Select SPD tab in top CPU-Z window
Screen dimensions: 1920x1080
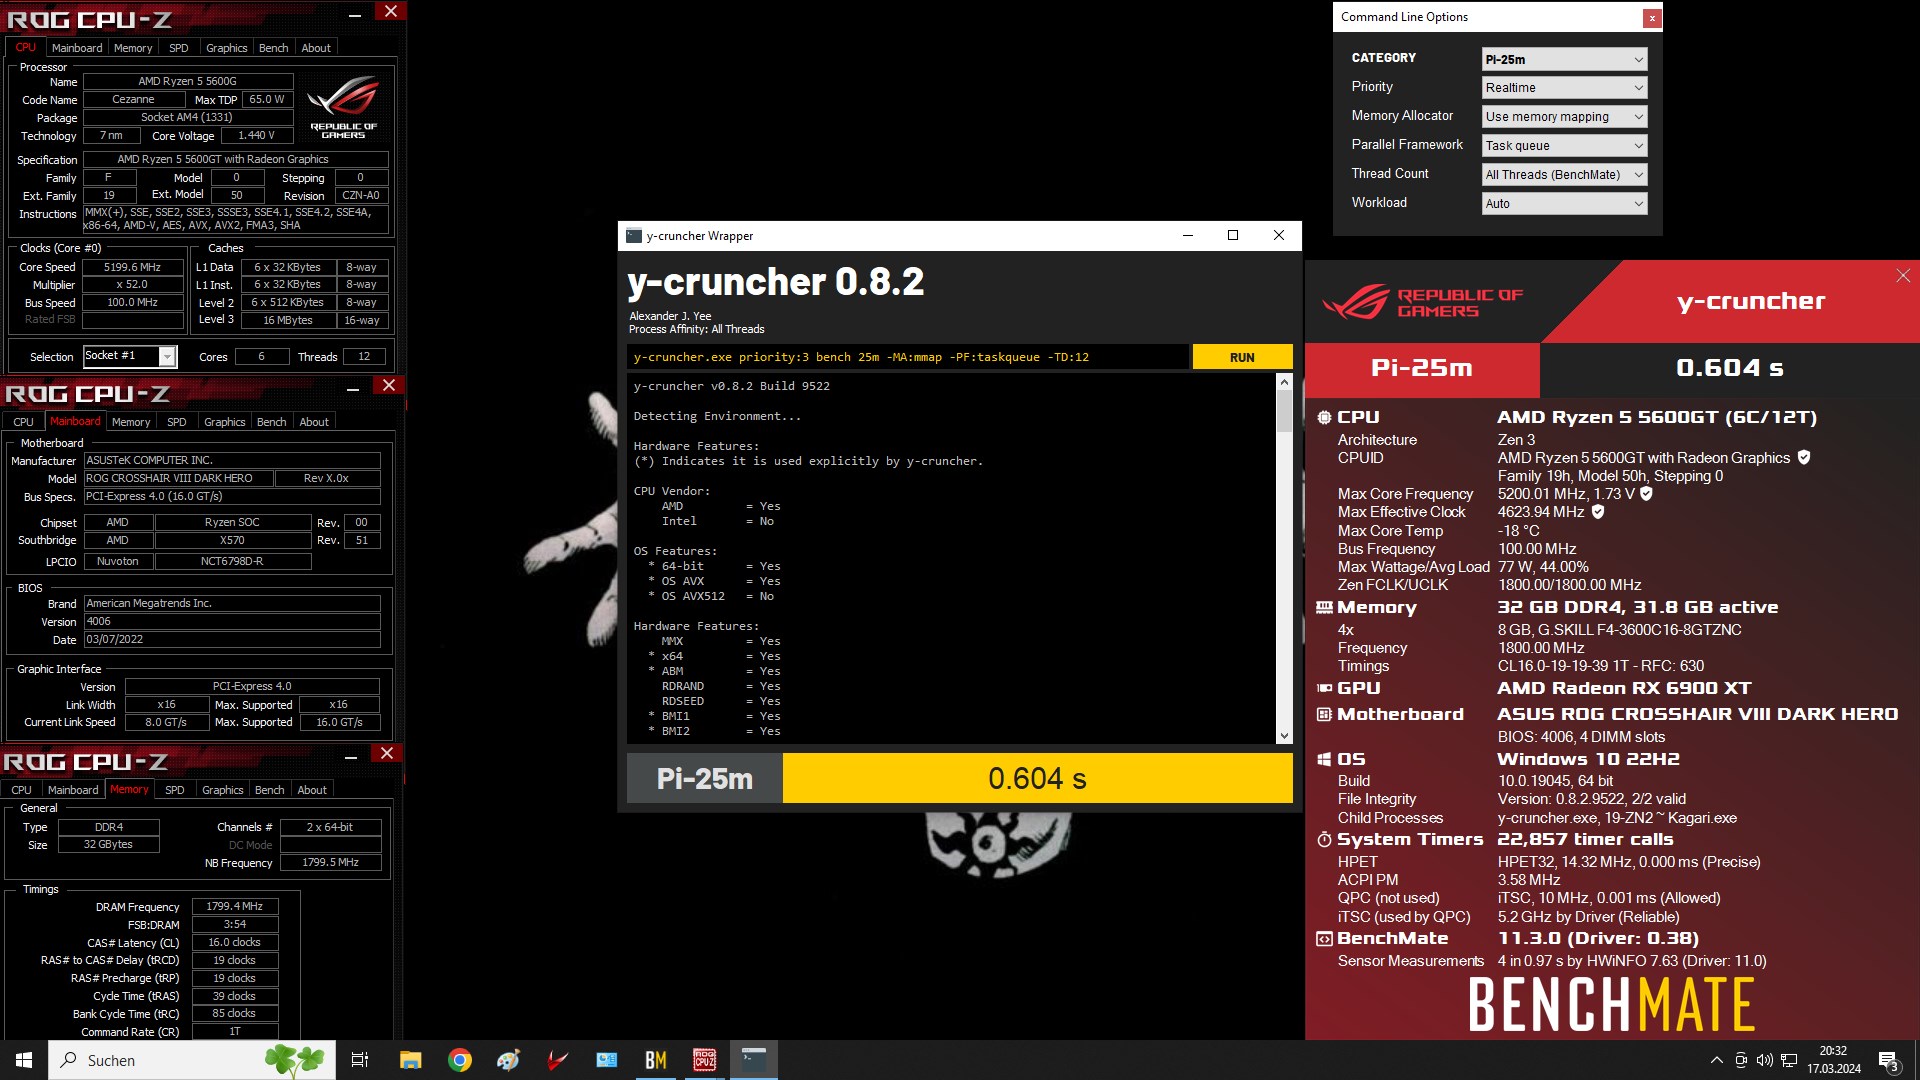(x=179, y=48)
